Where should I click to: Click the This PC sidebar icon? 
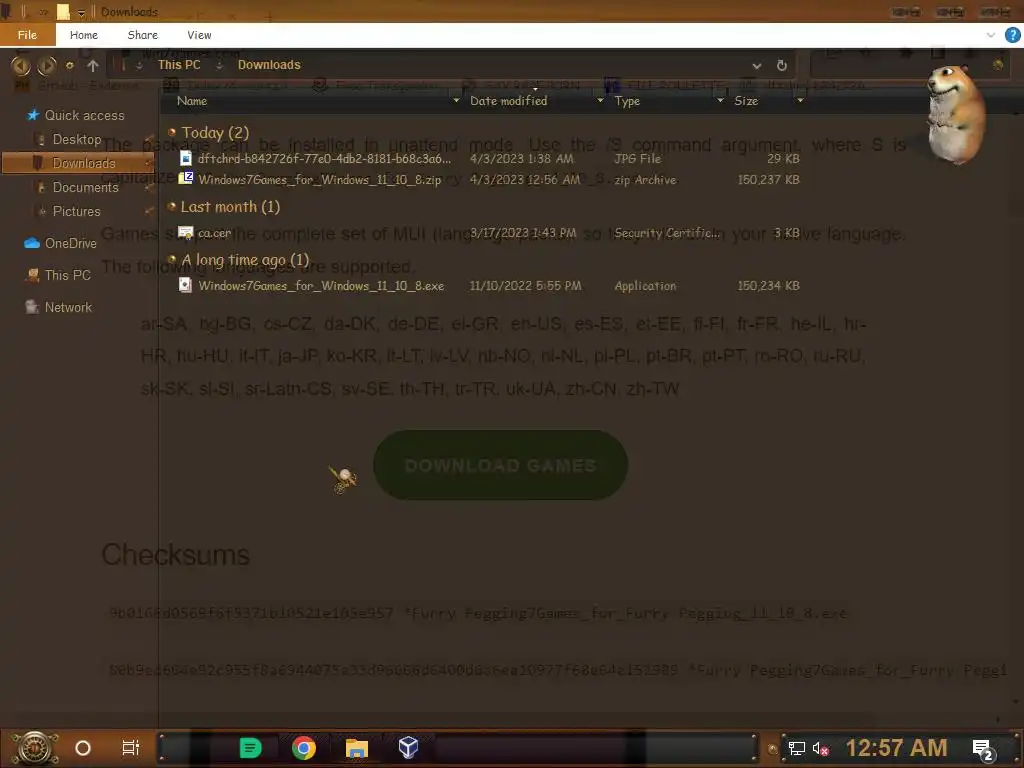32,275
